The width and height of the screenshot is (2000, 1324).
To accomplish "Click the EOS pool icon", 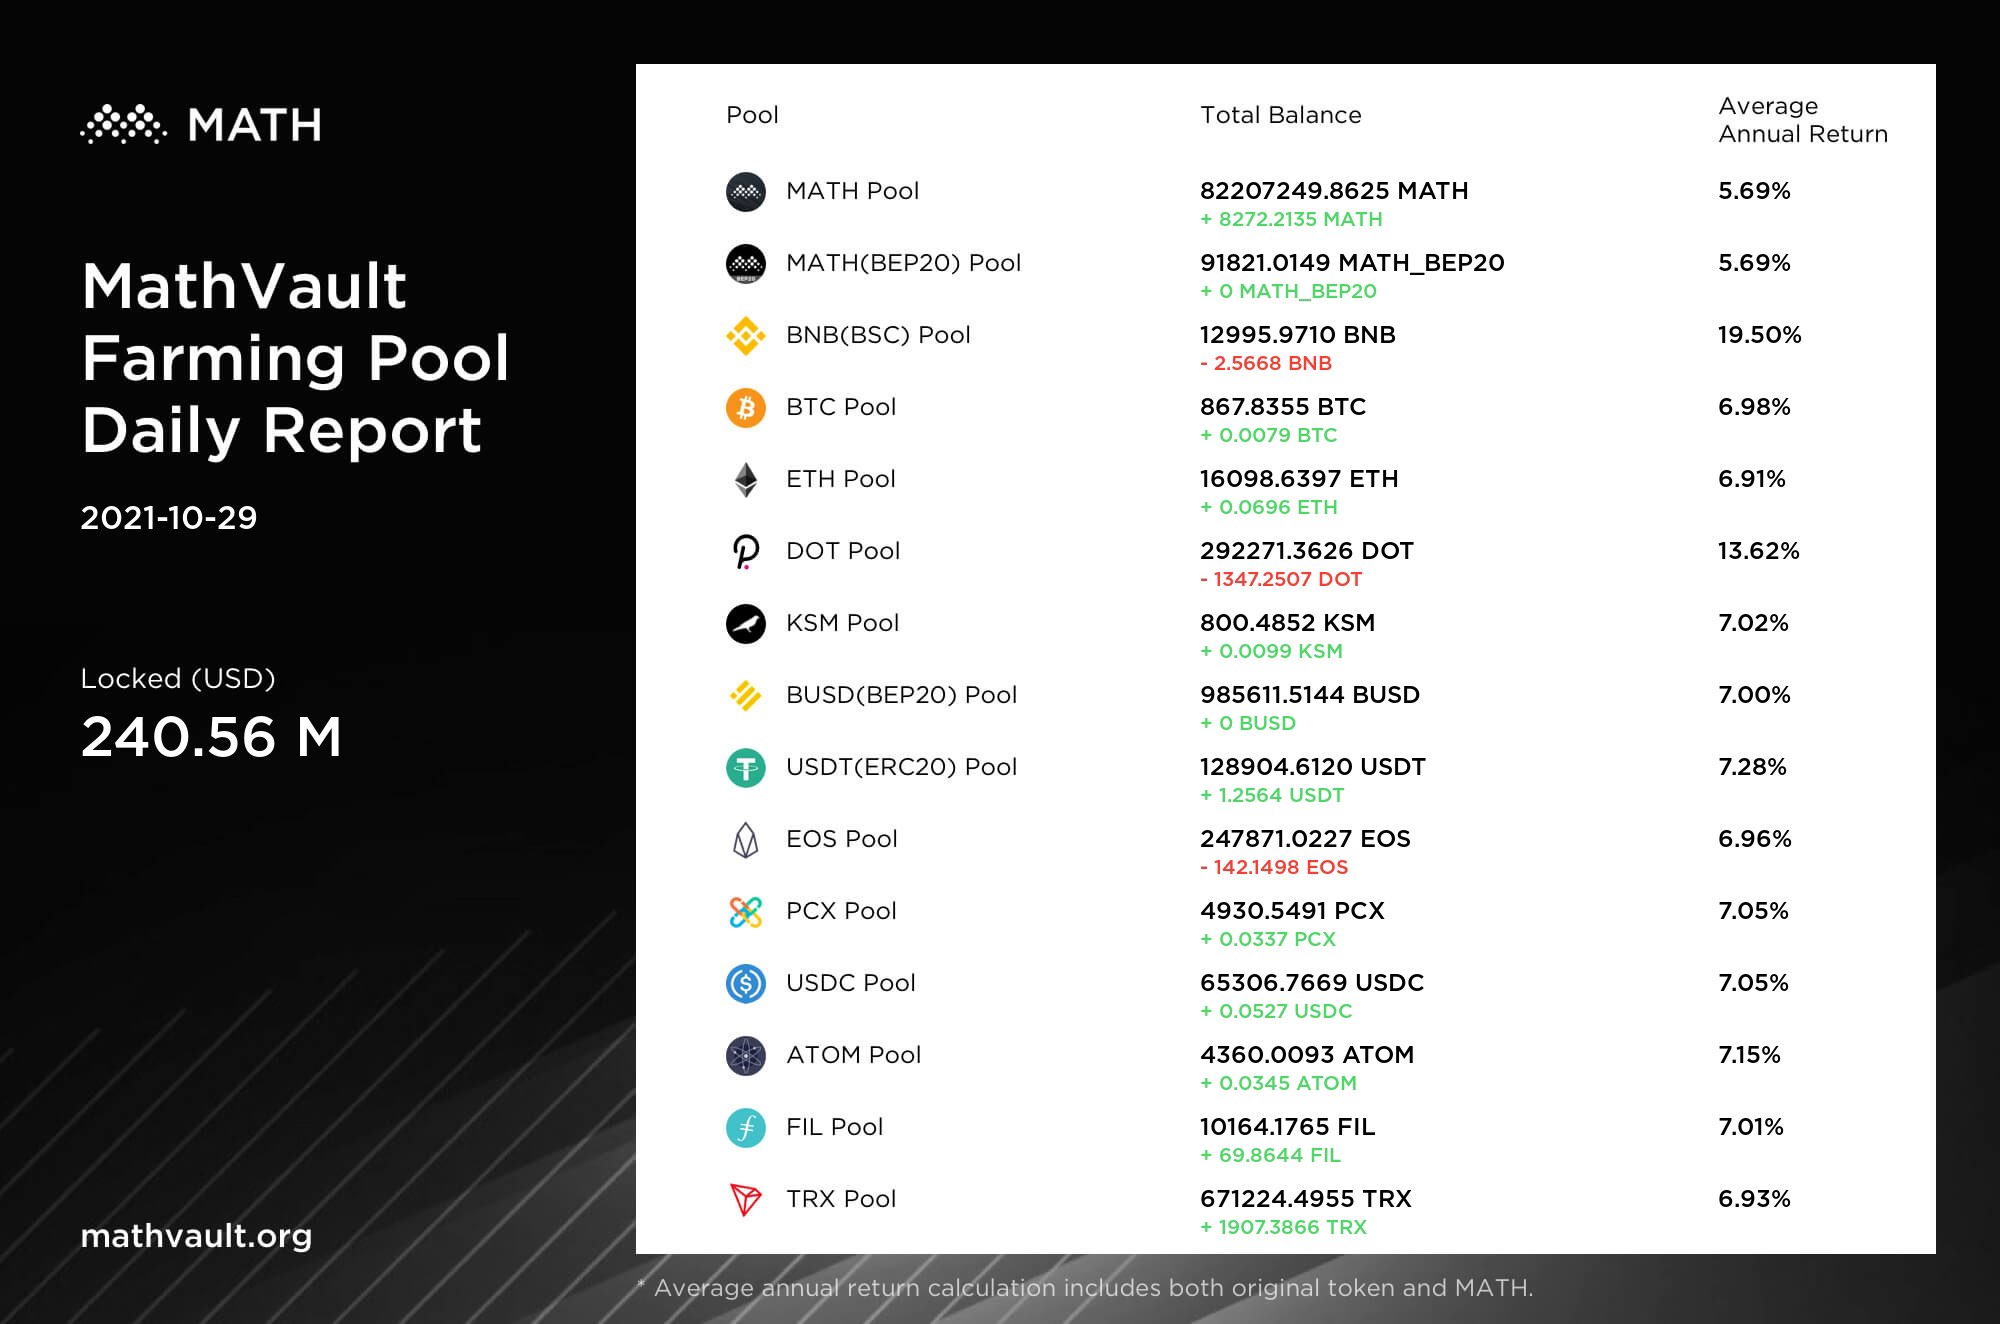I will click(745, 840).
